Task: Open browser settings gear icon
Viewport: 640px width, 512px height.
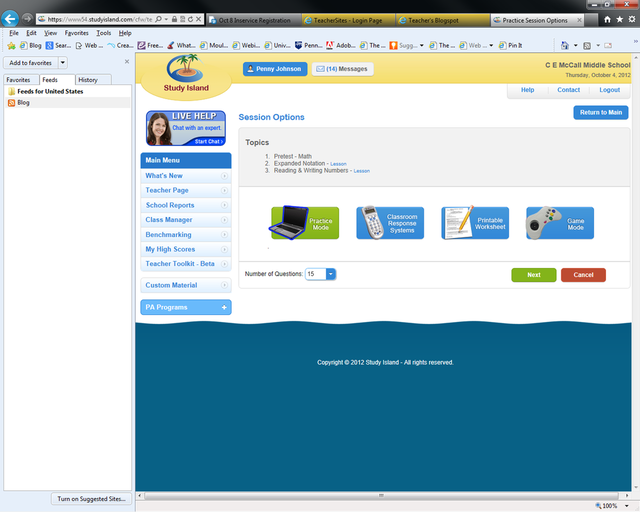Action: point(632,19)
